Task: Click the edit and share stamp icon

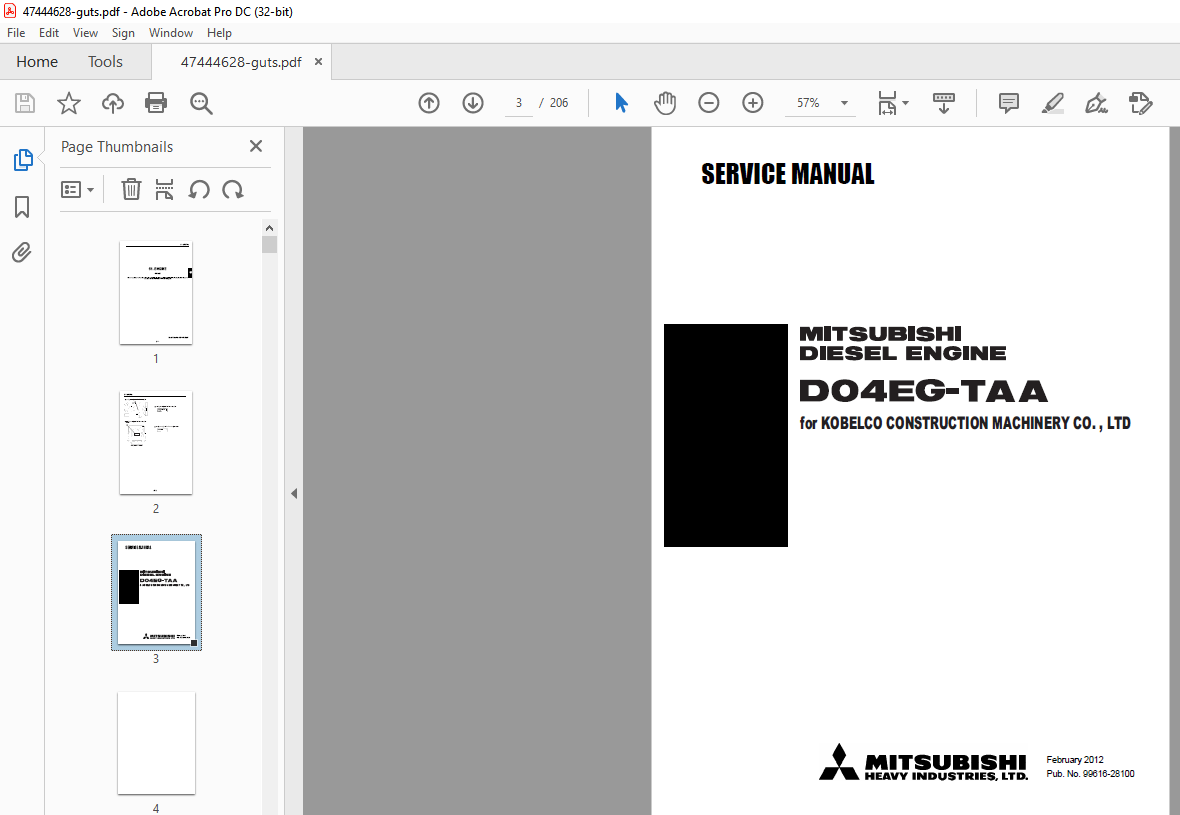Action: tap(1141, 103)
